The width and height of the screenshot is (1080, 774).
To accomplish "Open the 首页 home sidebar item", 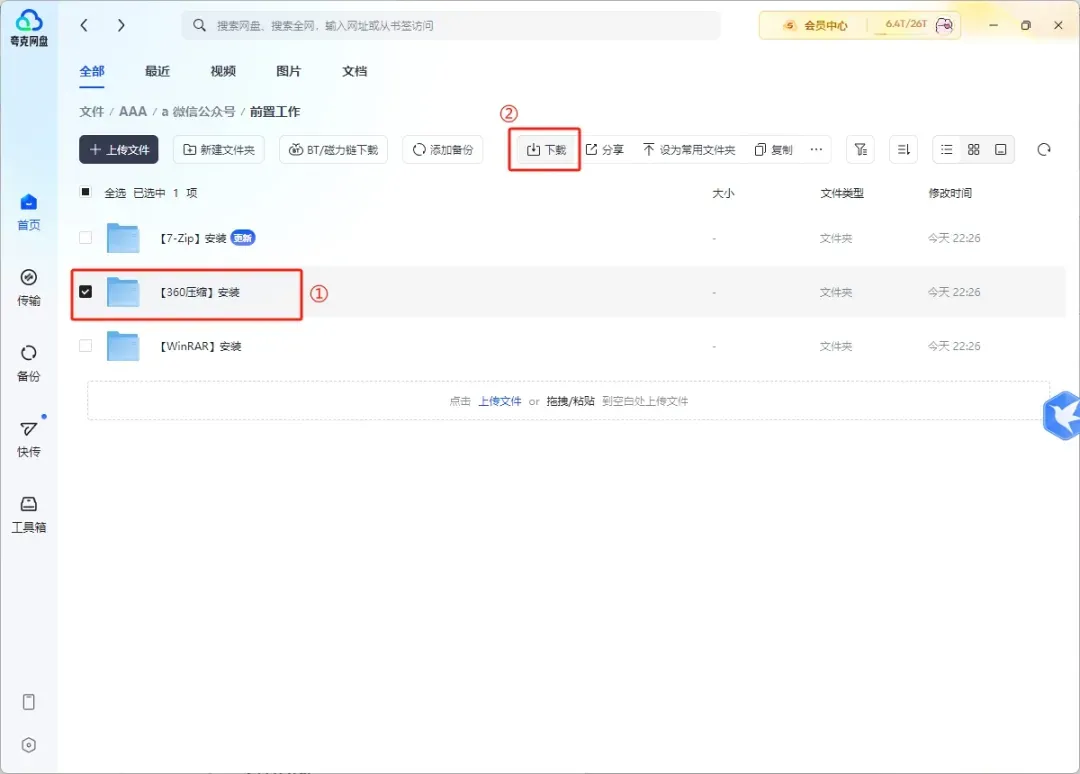I will pos(28,212).
